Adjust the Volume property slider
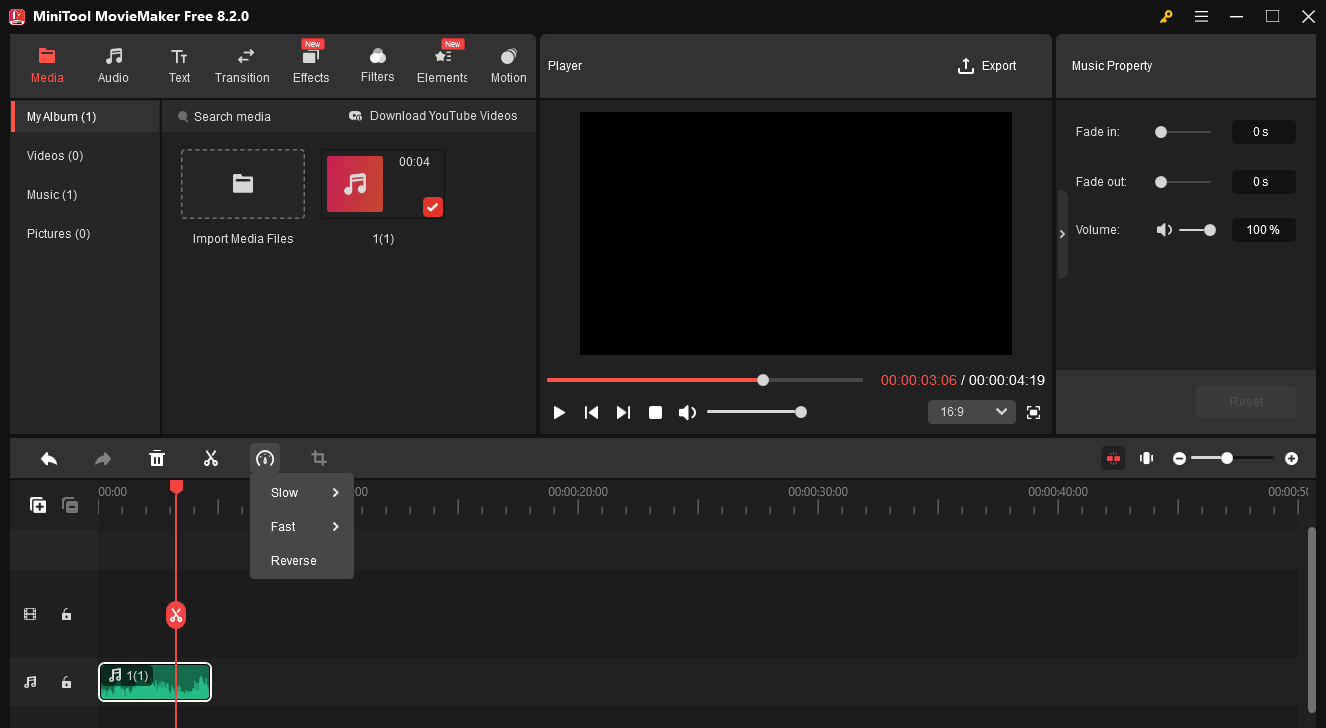The width and height of the screenshot is (1326, 728). coord(1197,230)
